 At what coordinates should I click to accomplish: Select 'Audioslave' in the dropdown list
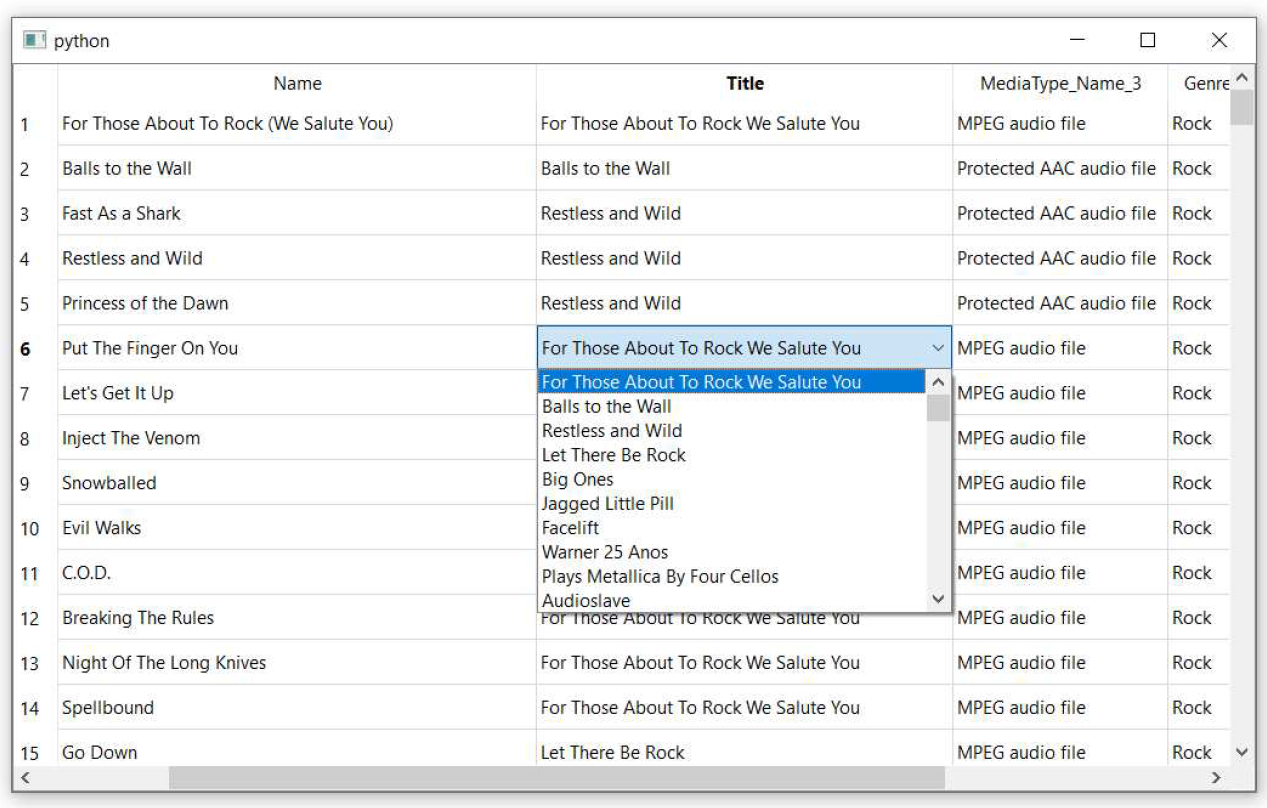pyautogui.click(x=732, y=600)
